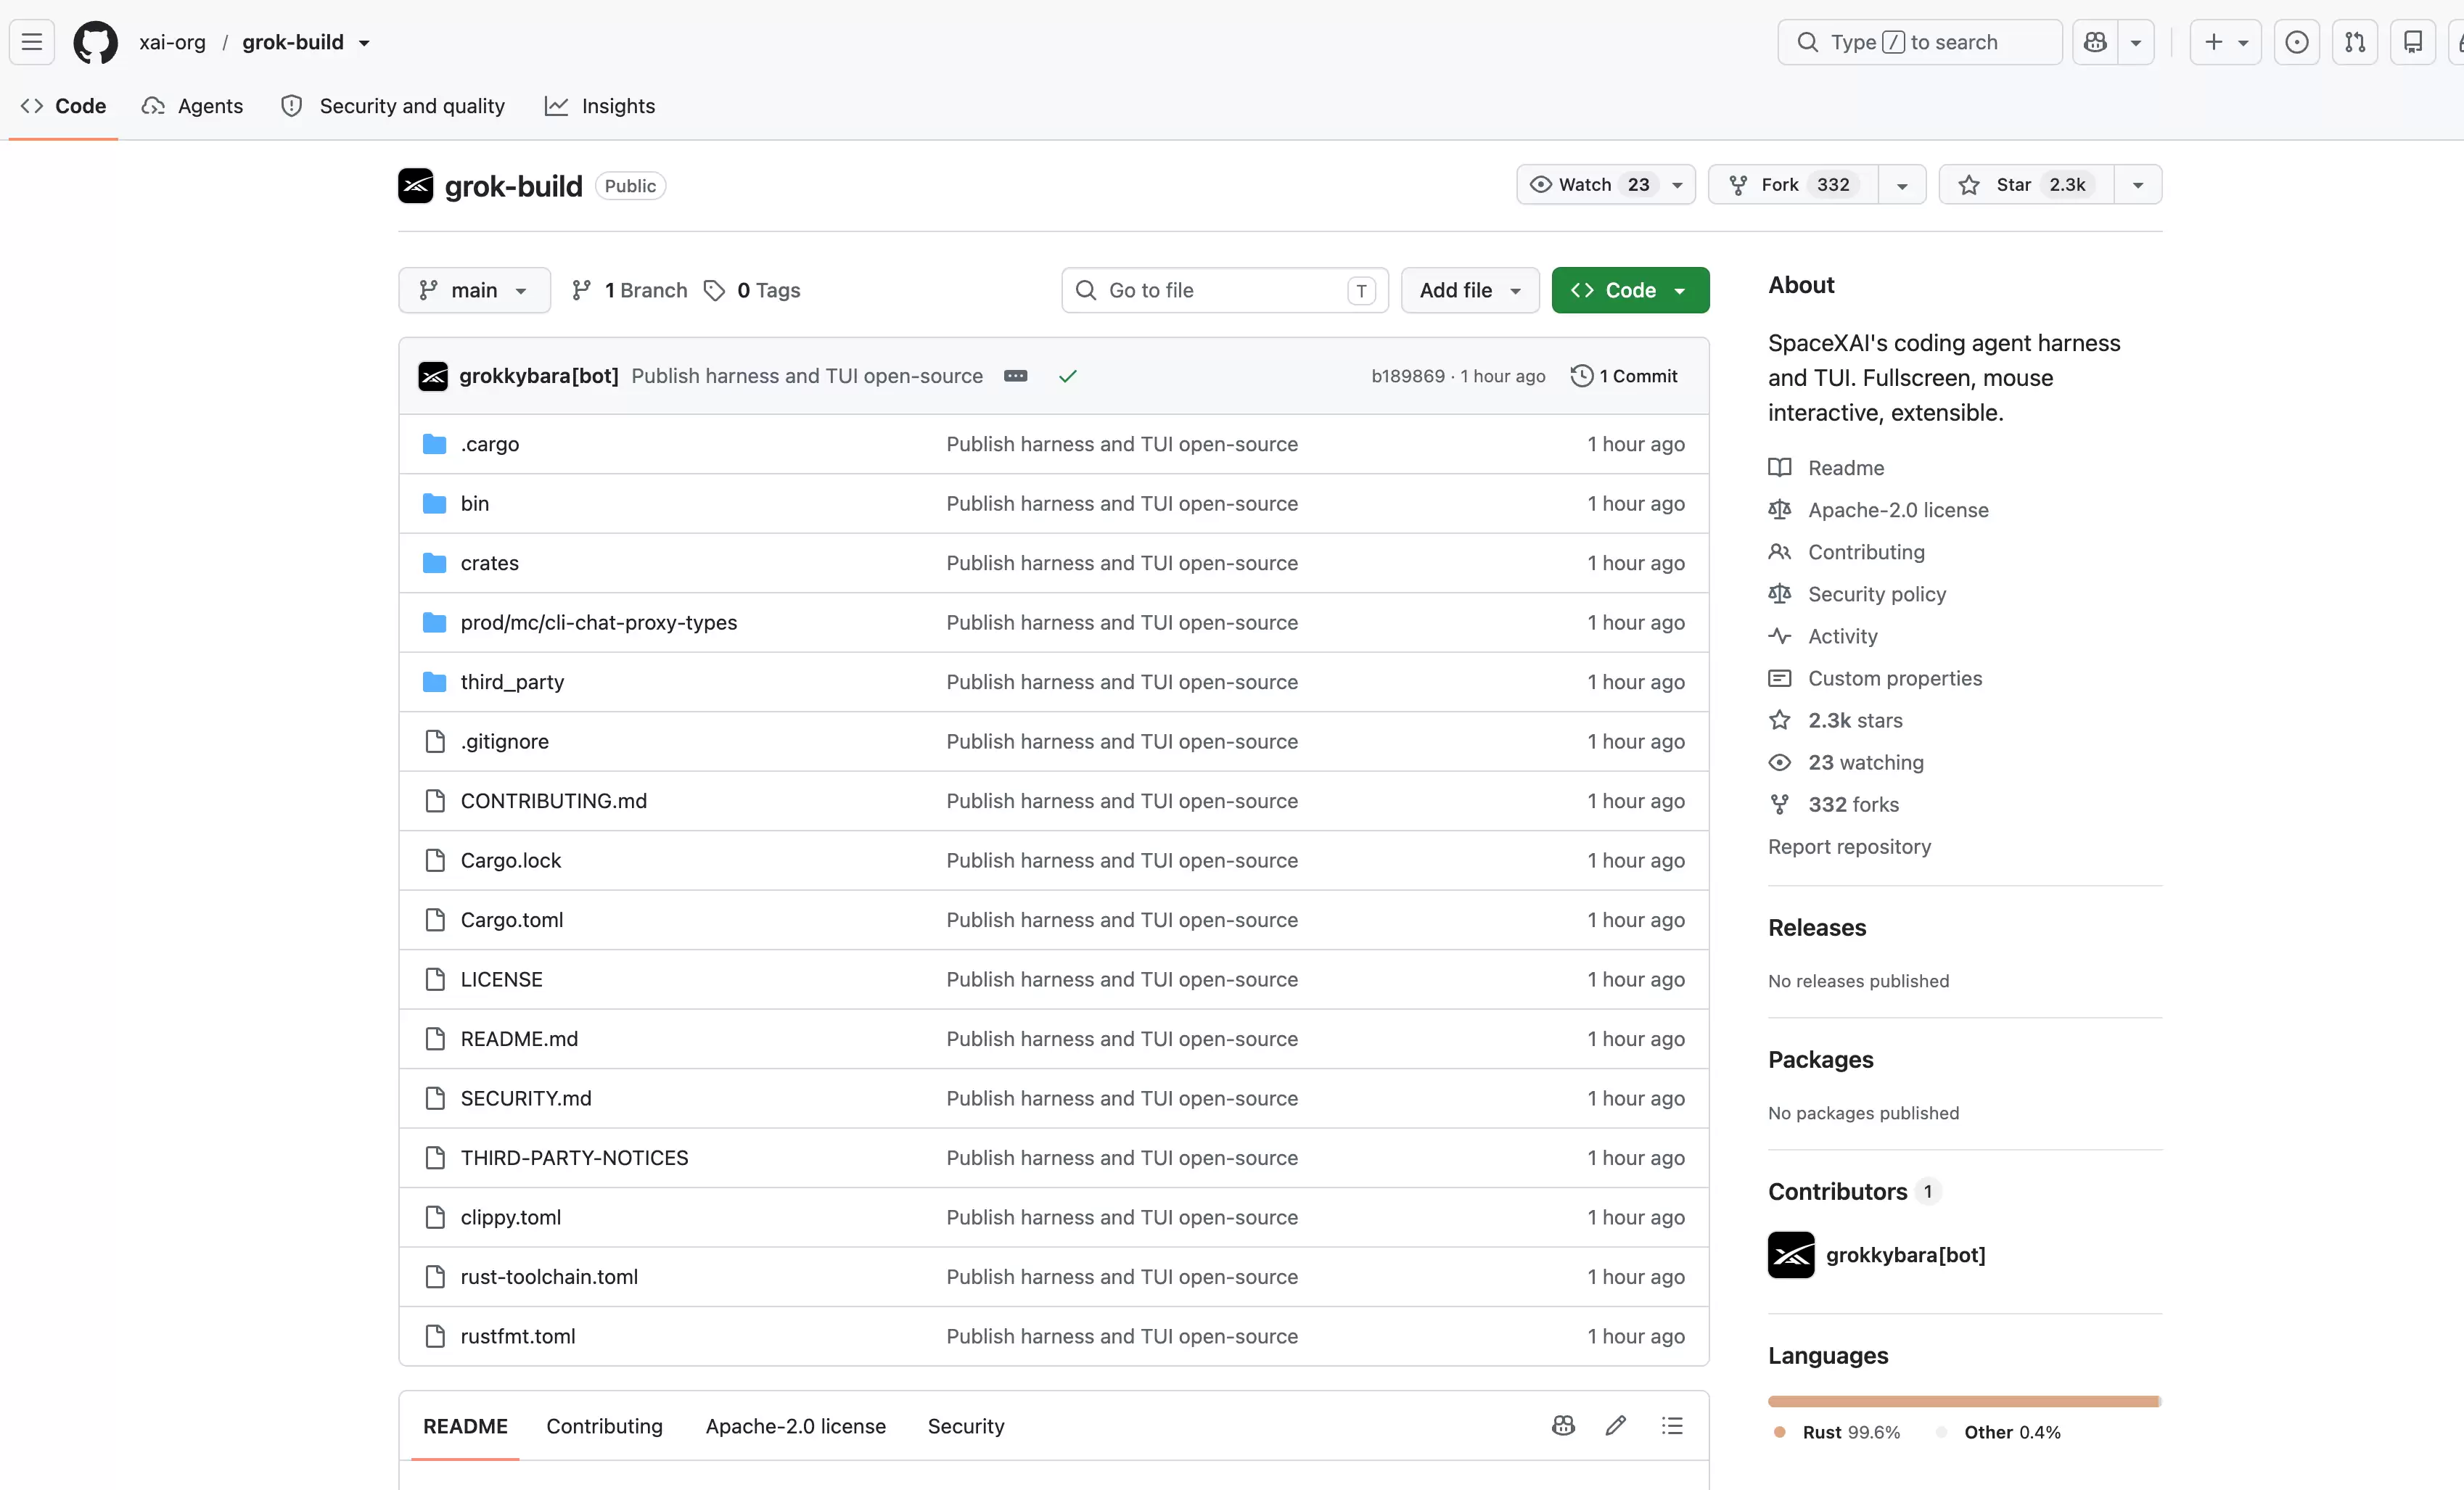Viewport: 2464px width, 1490px height.
Task: Open commit hash b189869
Action: (1408, 376)
